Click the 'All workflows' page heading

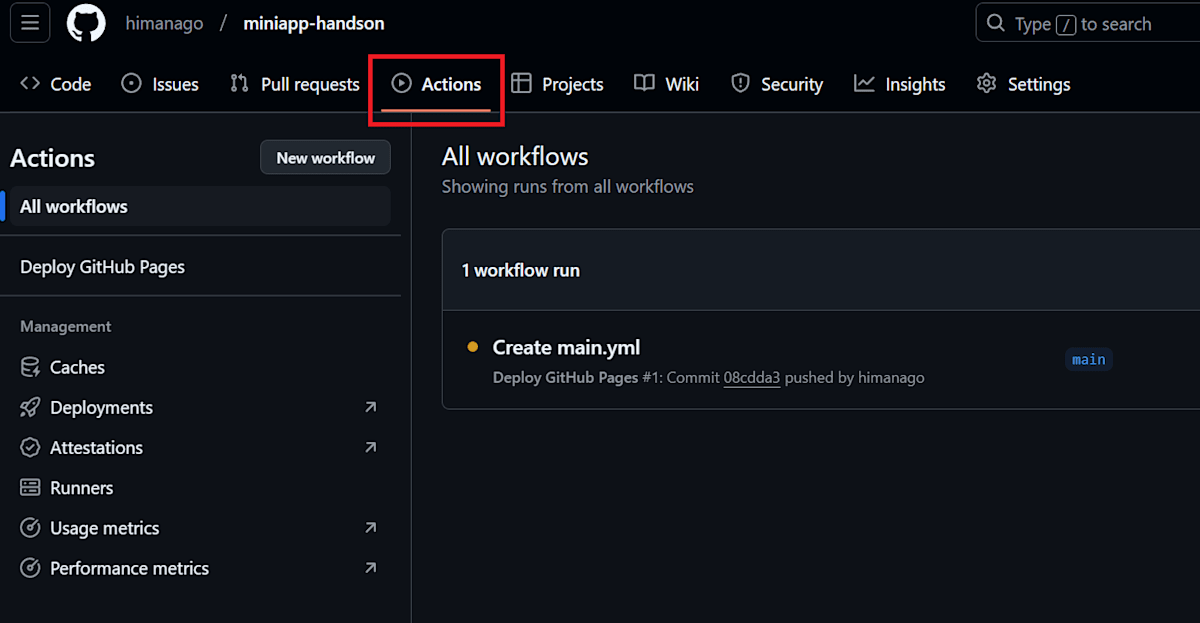point(515,156)
